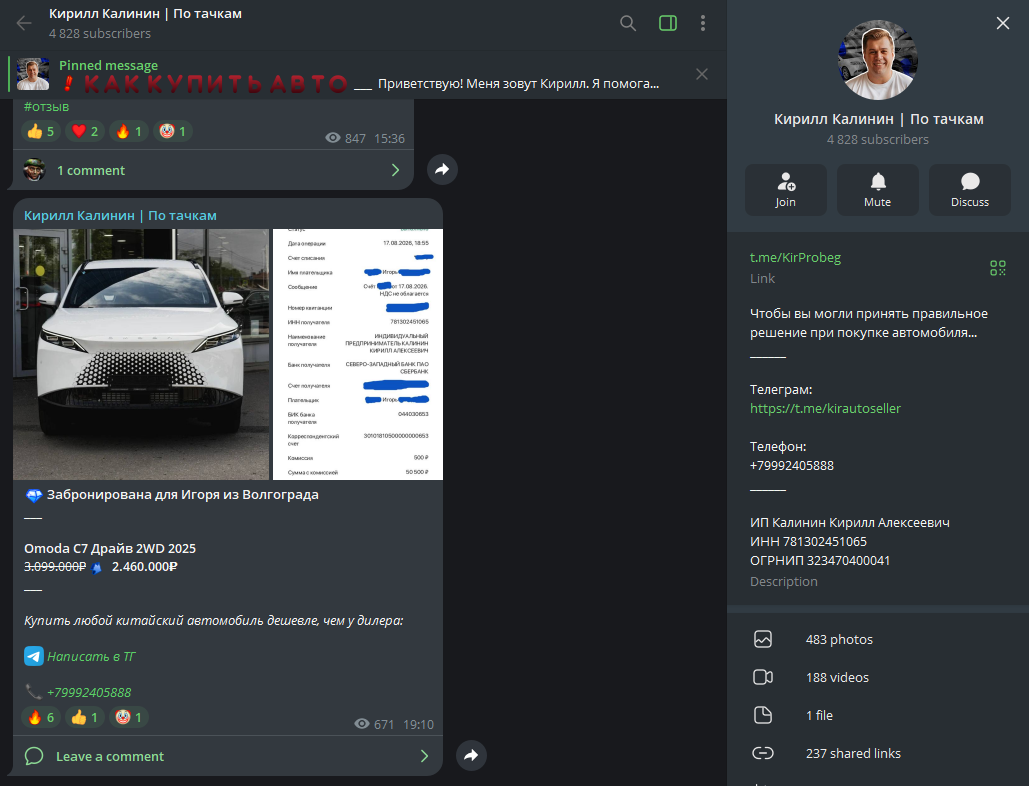Viewport: 1029px width, 786px height.
Task: Expand the truncated channel description text
Action: click(x=869, y=323)
